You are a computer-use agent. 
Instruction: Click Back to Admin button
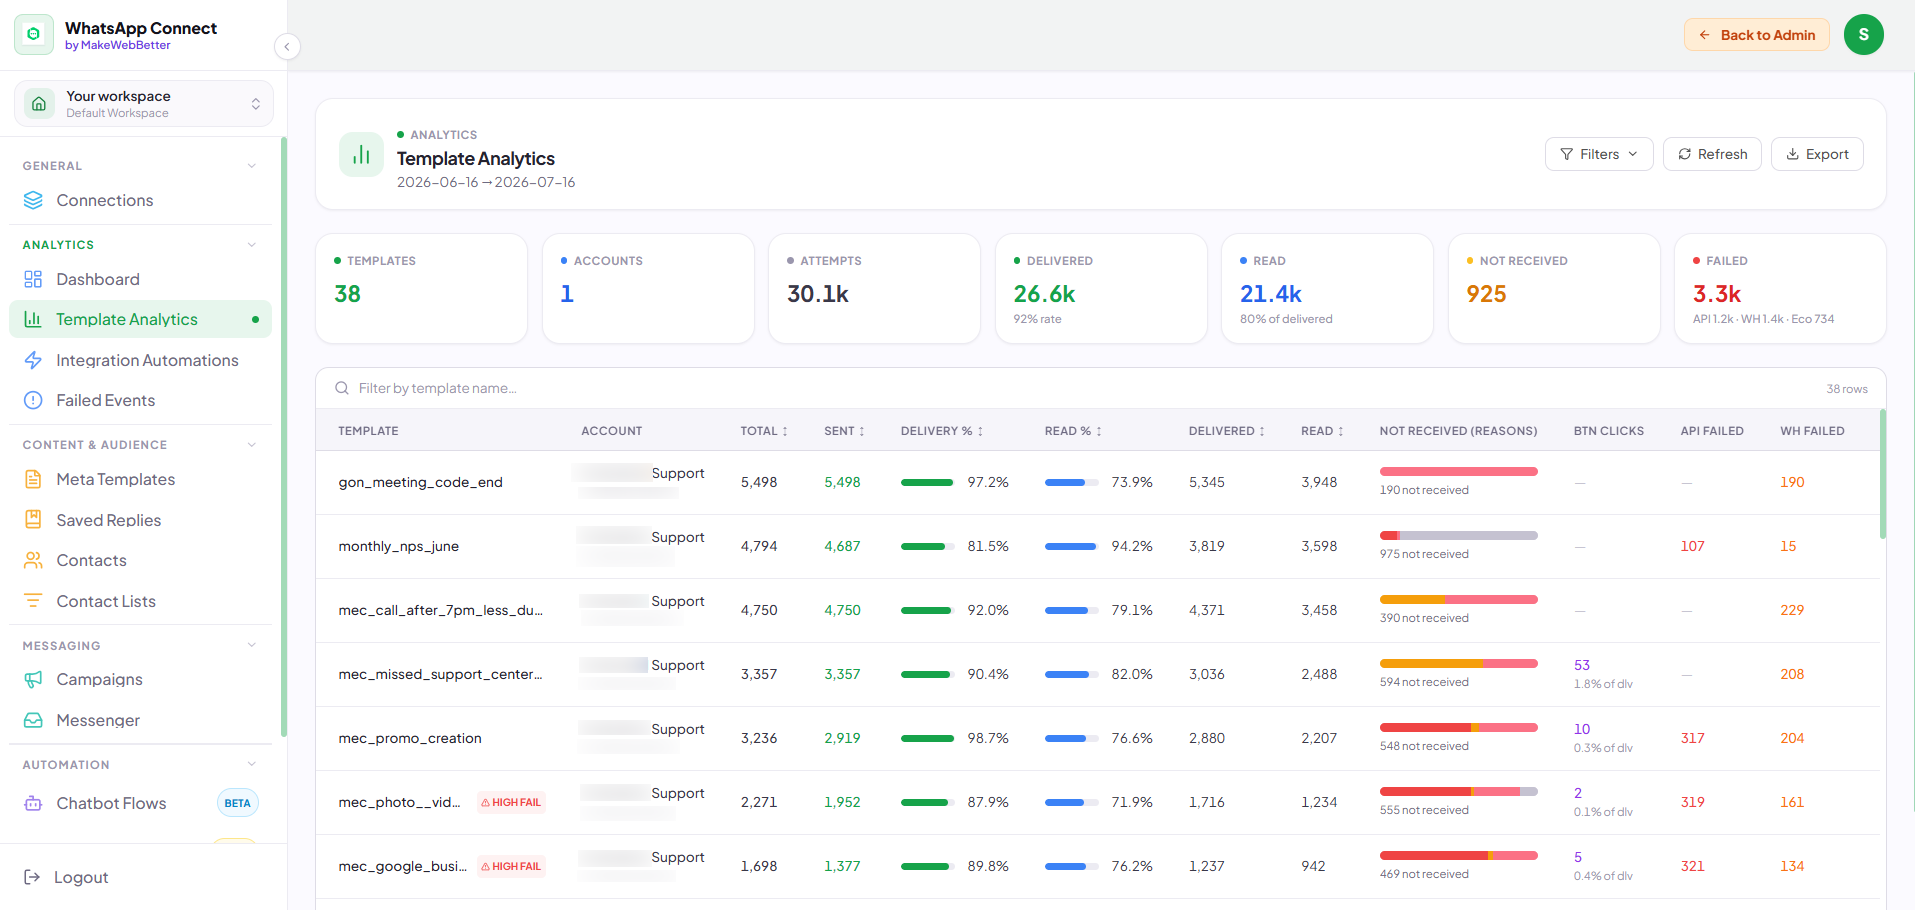coord(1756,35)
